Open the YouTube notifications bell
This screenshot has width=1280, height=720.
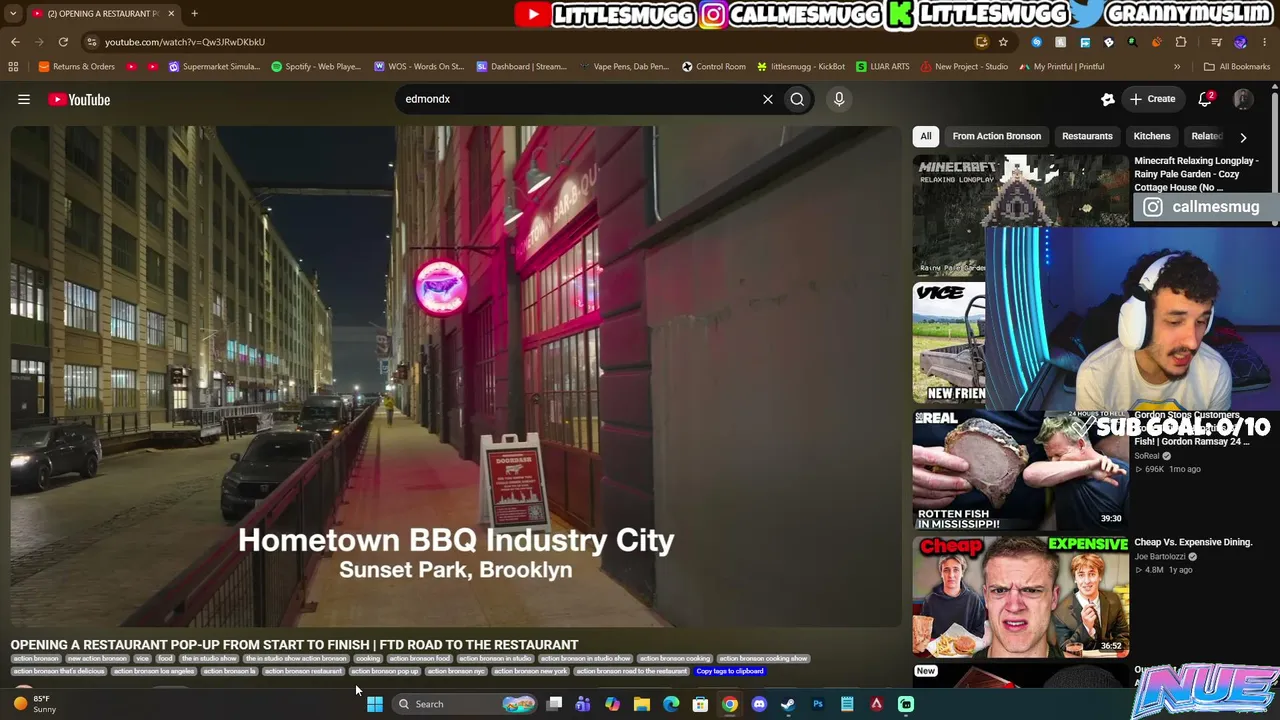coord(1206,99)
